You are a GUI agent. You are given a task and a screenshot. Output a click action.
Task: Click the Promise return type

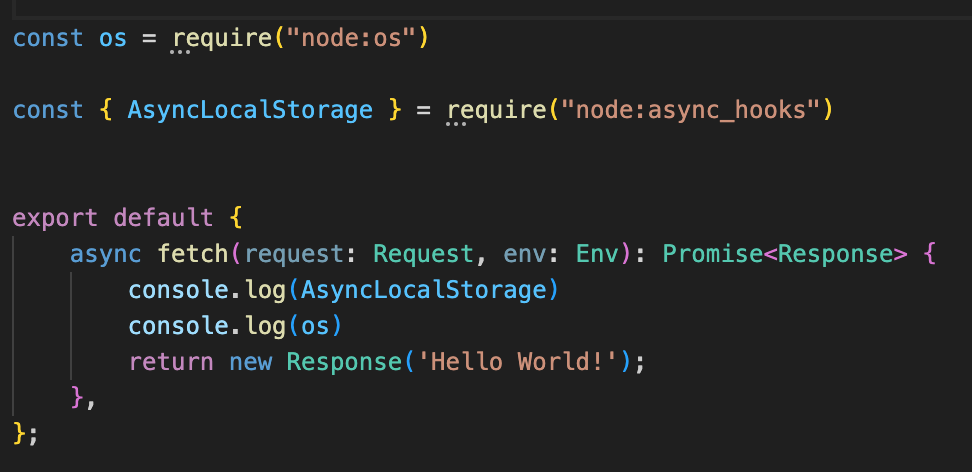pos(713,254)
